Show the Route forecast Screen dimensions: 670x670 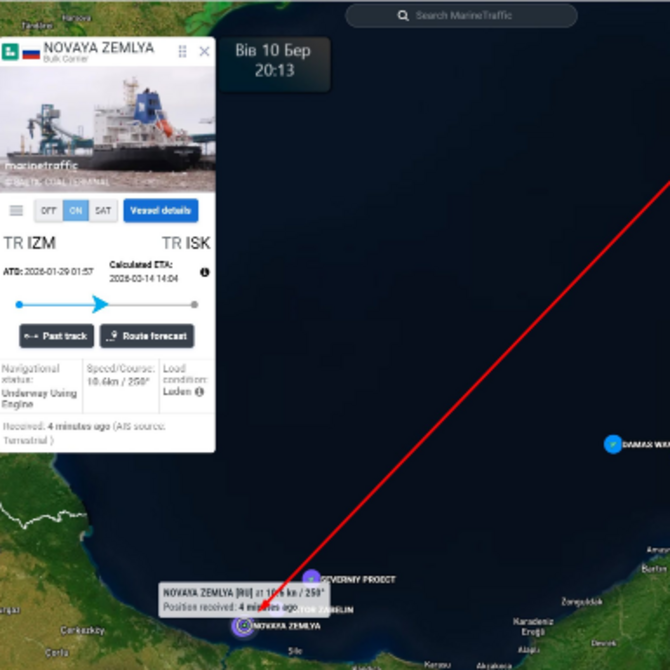pyautogui.click(x=147, y=336)
